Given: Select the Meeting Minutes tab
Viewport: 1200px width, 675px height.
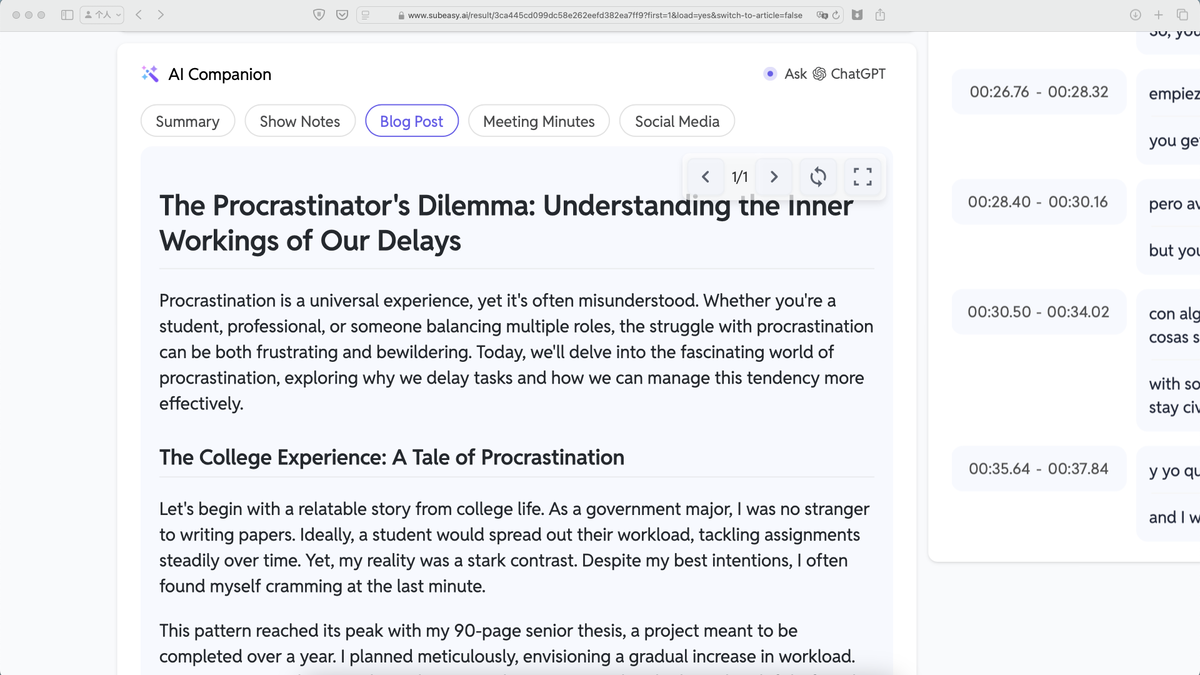Looking at the screenshot, I should (x=538, y=121).
